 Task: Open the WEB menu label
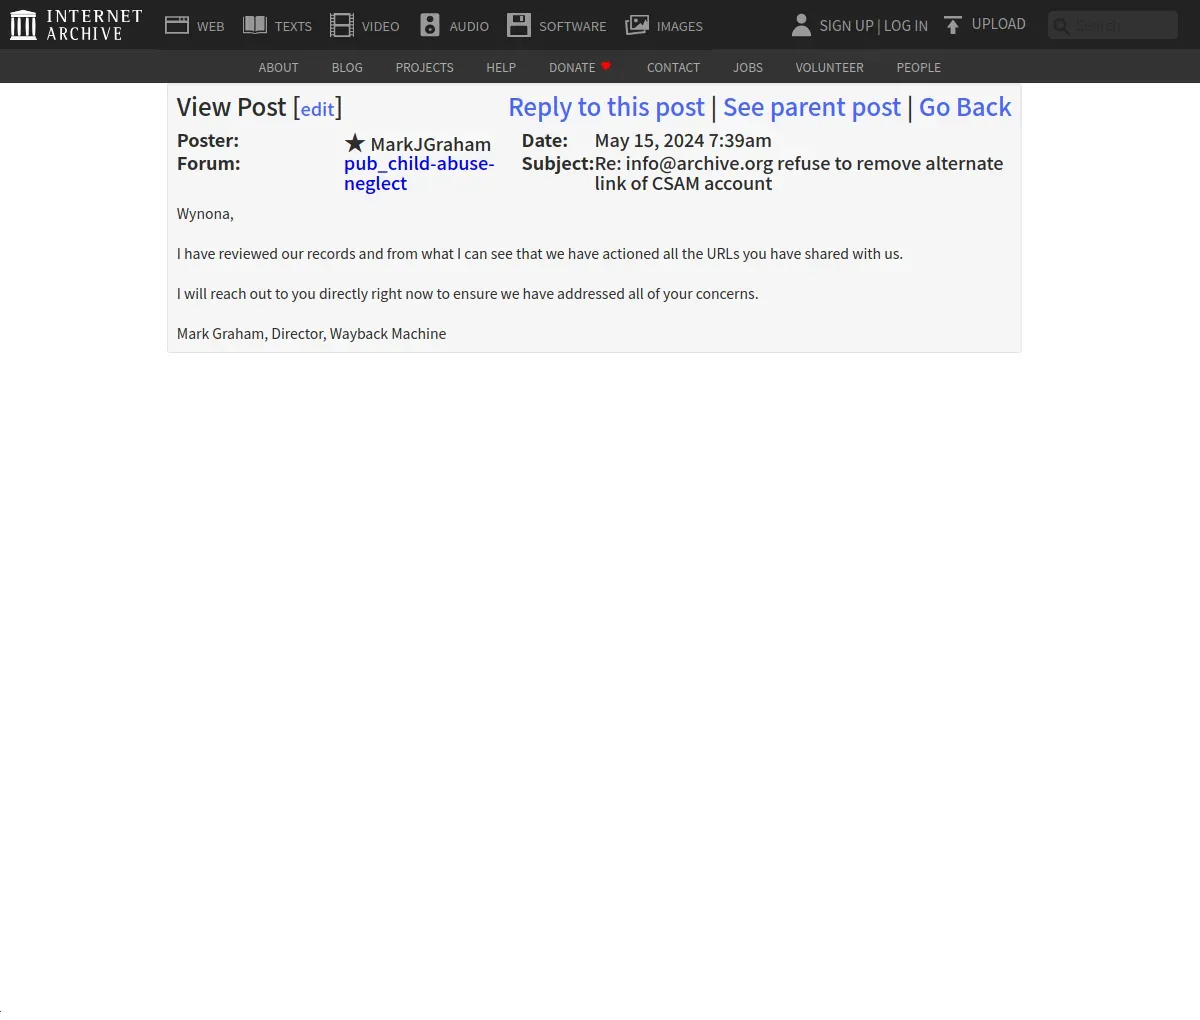click(x=210, y=26)
